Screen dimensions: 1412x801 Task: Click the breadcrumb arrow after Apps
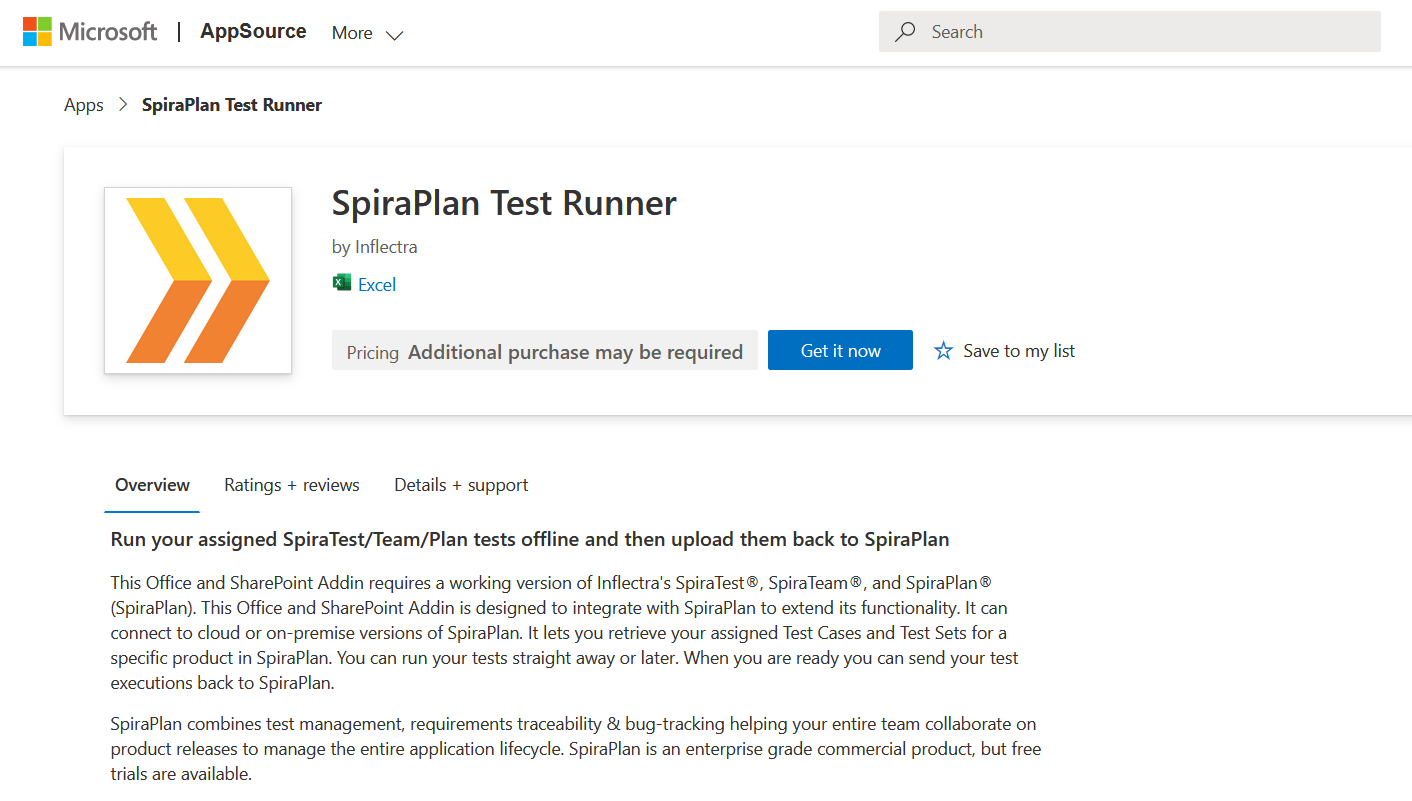point(122,104)
